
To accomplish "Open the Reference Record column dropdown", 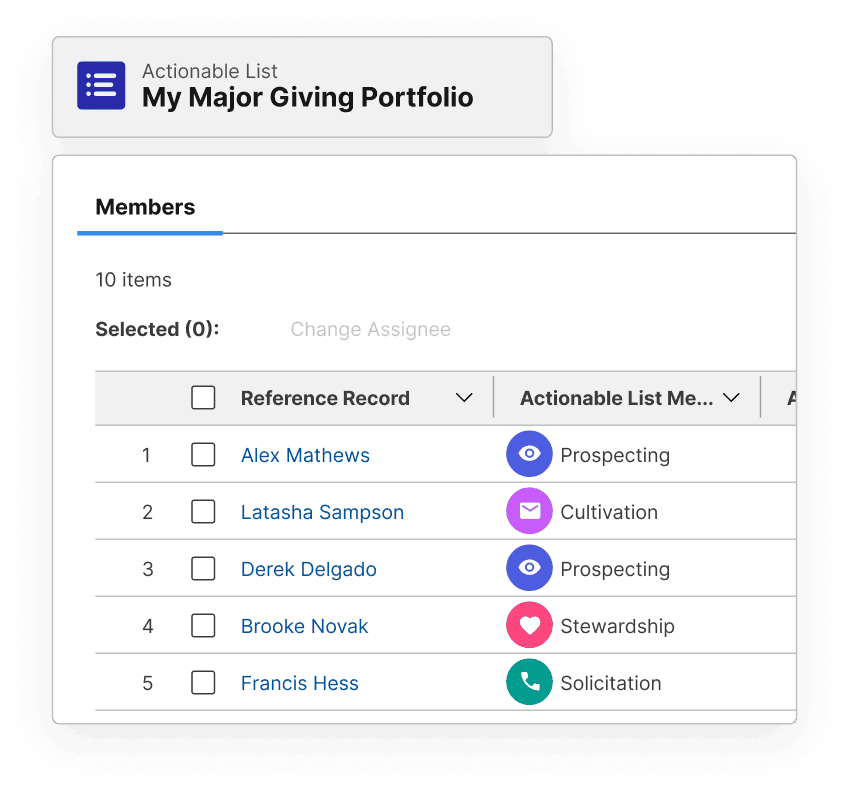I will coord(464,398).
